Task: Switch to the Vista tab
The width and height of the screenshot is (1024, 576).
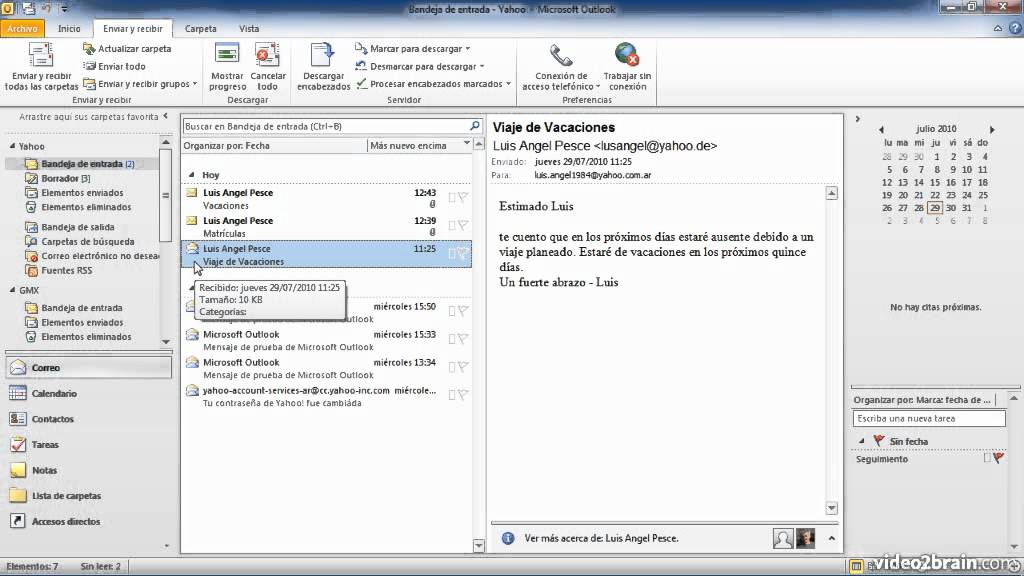Action: pos(249,29)
